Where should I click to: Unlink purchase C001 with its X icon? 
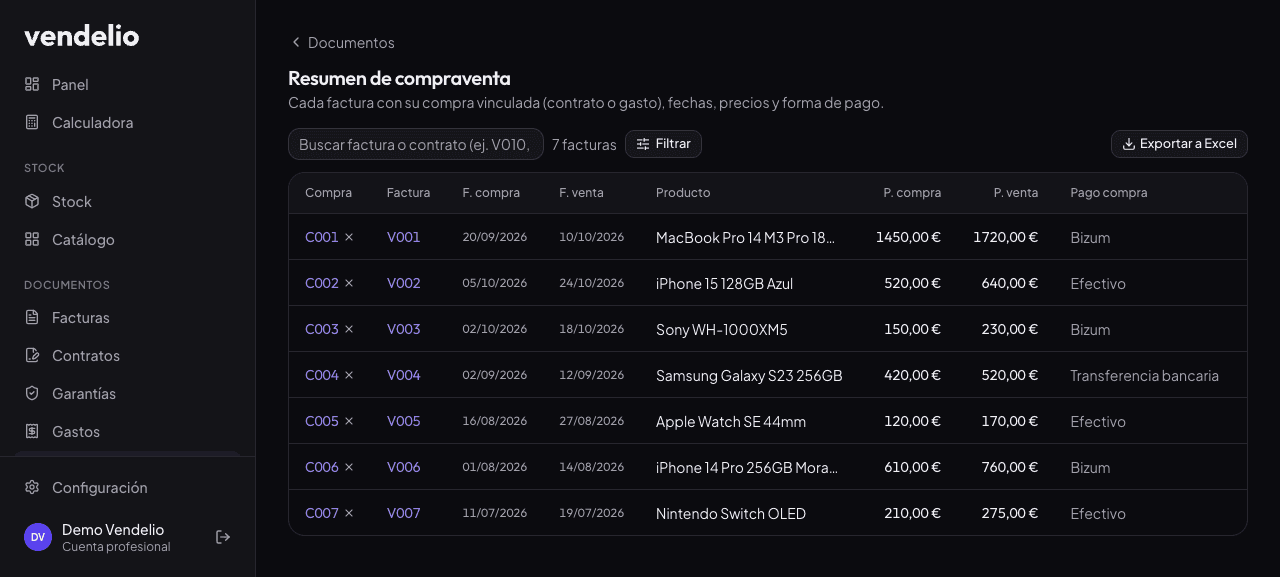point(349,237)
